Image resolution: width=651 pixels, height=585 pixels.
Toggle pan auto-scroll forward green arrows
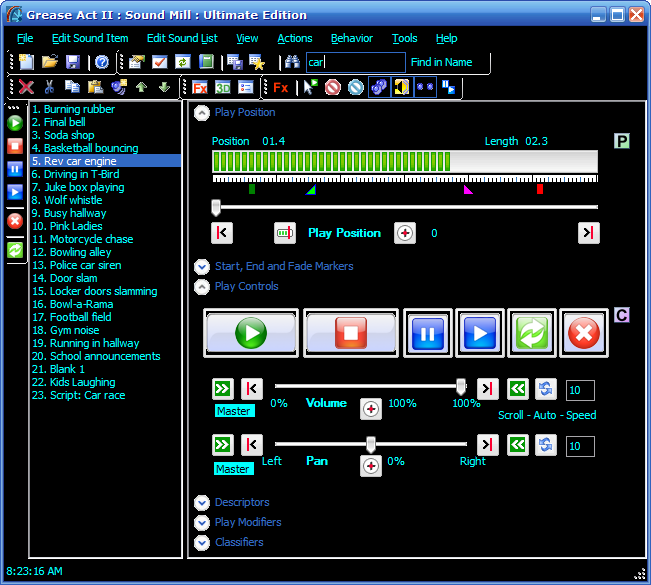tap(223, 445)
